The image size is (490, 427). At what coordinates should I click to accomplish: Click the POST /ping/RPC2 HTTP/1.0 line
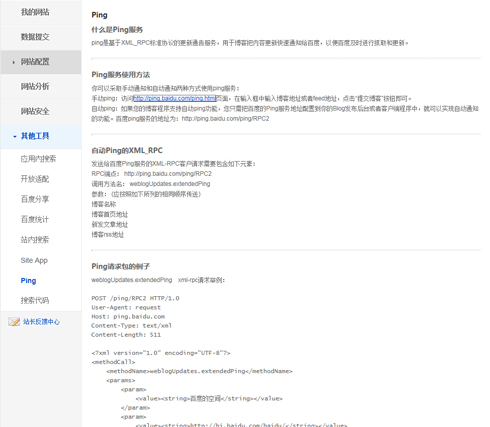(135, 298)
